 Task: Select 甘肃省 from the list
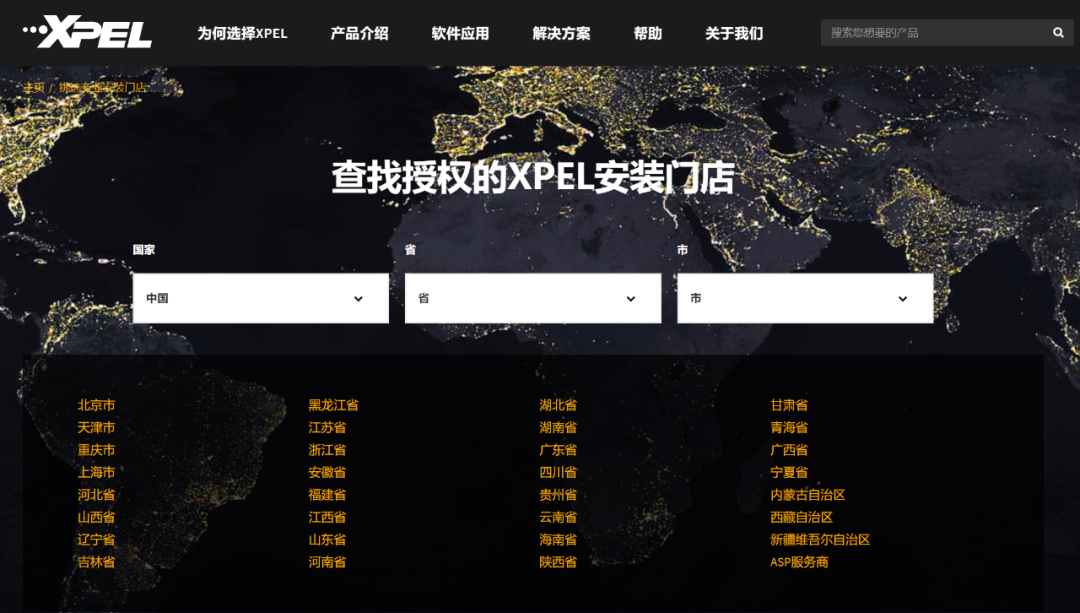pyautogui.click(x=789, y=405)
